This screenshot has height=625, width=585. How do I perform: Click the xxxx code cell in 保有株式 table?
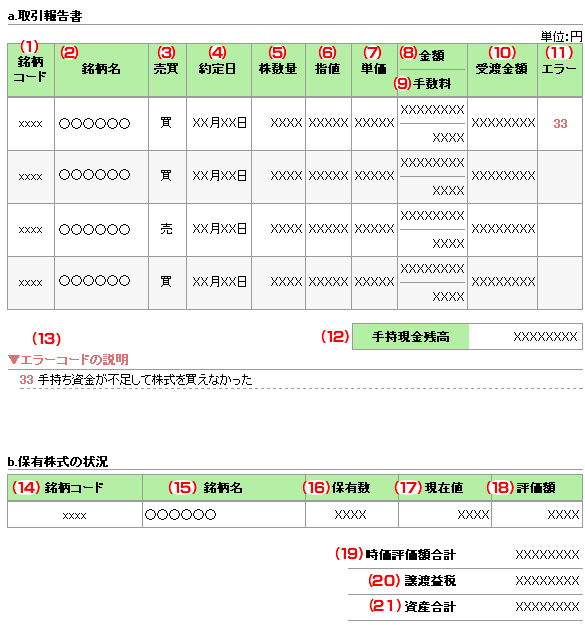[75, 516]
